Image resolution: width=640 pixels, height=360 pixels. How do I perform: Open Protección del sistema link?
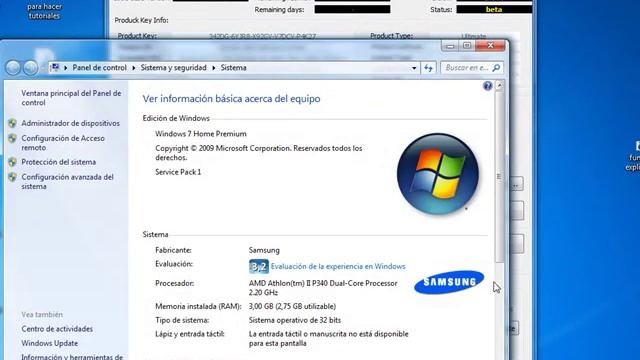pos(59,162)
